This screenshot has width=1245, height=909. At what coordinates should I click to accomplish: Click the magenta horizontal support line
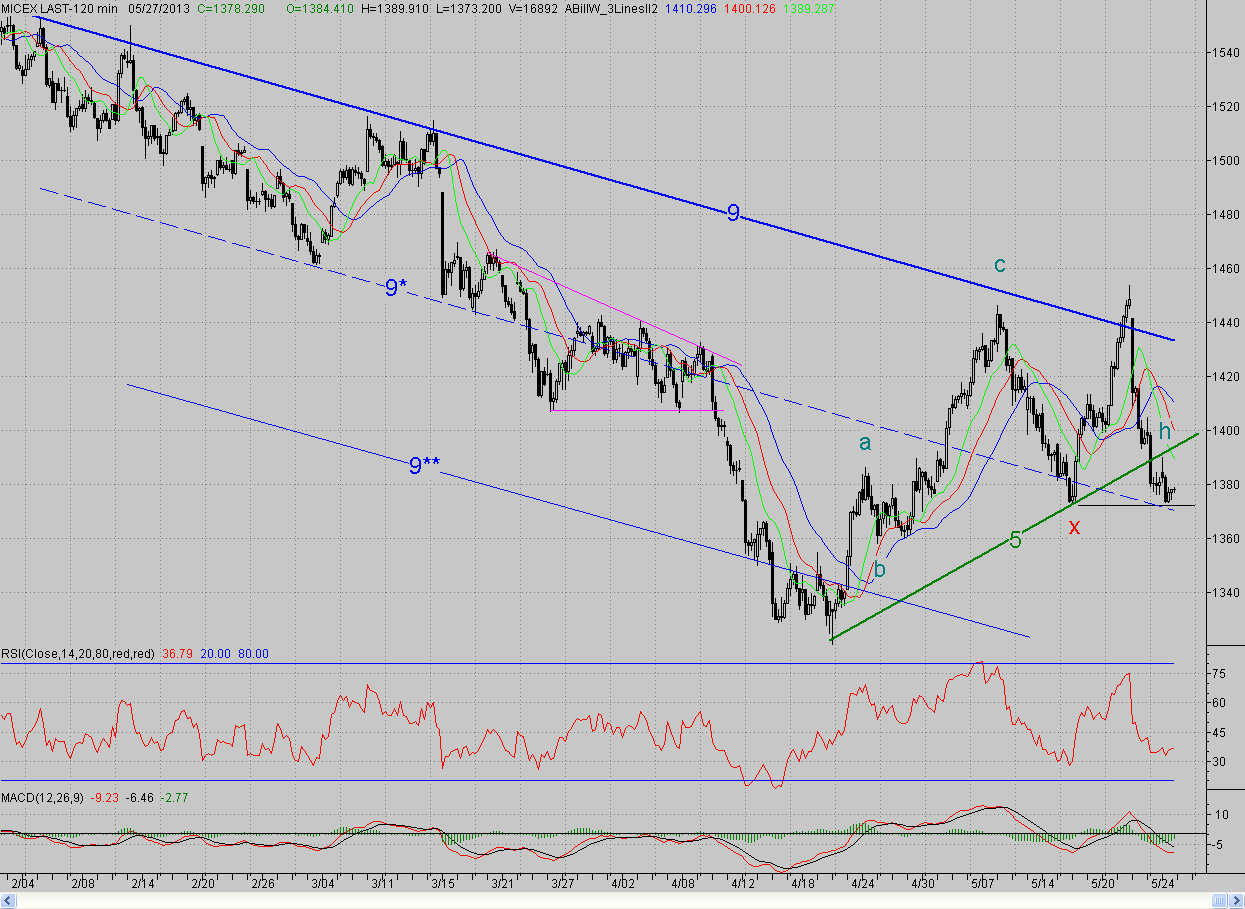click(635, 410)
